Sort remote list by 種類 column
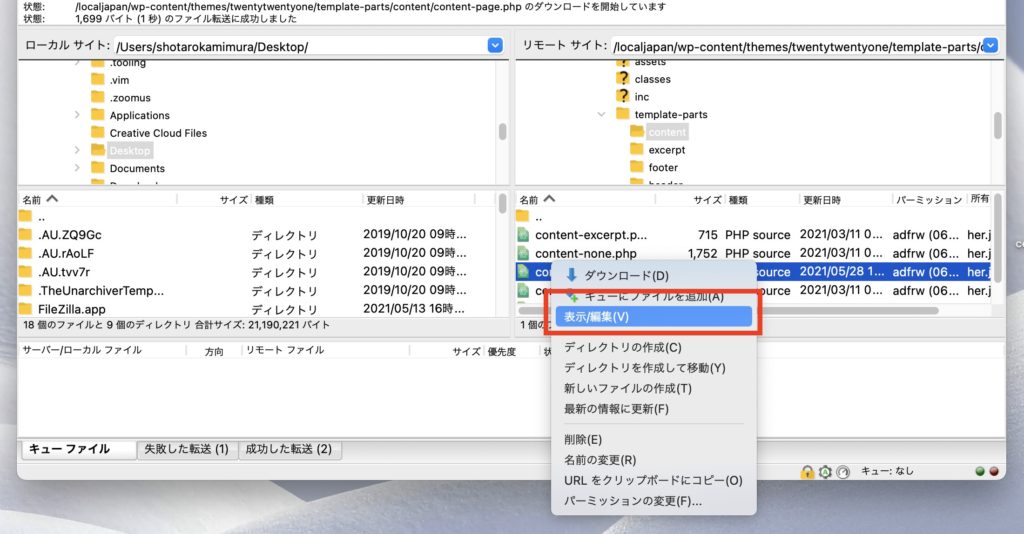Viewport: 1024px width, 534px height. (762, 199)
